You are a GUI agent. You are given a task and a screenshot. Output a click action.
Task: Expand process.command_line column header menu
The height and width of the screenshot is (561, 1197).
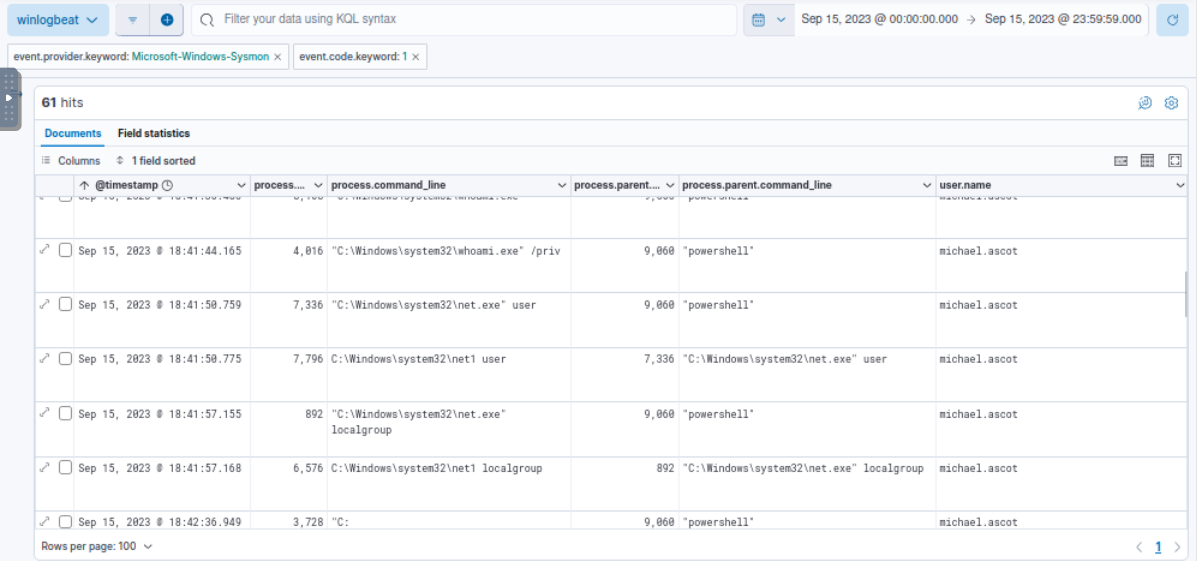coord(561,185)
